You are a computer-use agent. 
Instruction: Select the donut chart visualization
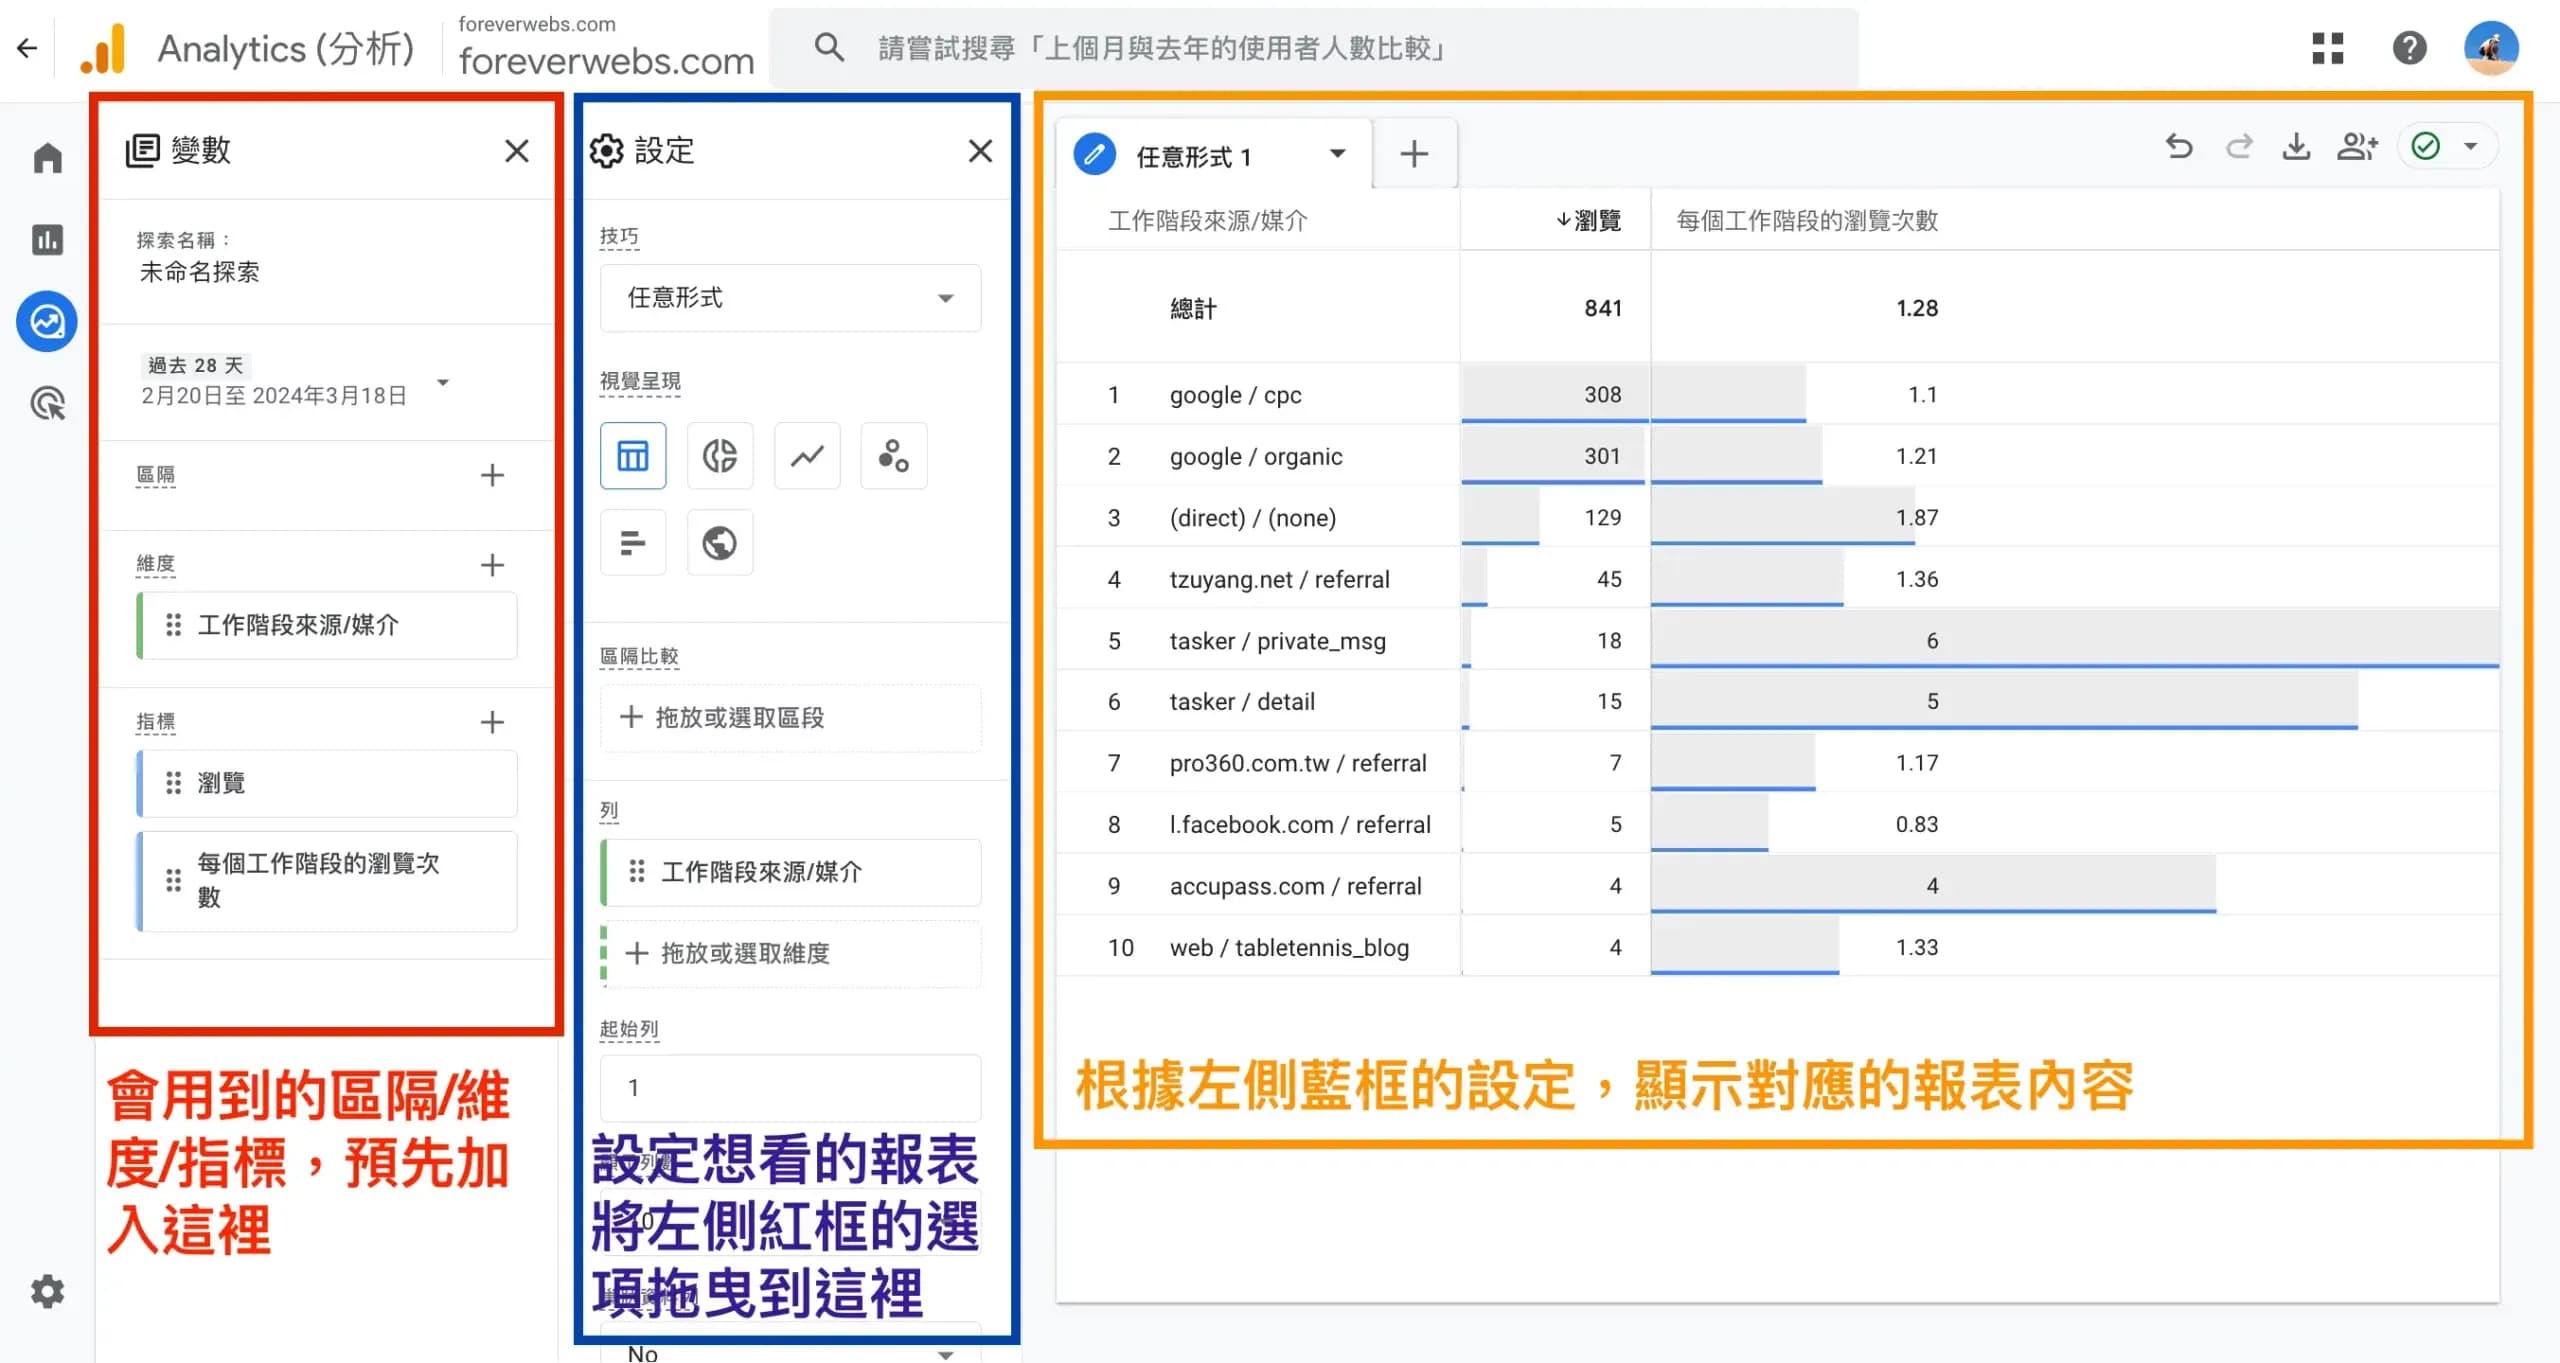tap(719, 456)
